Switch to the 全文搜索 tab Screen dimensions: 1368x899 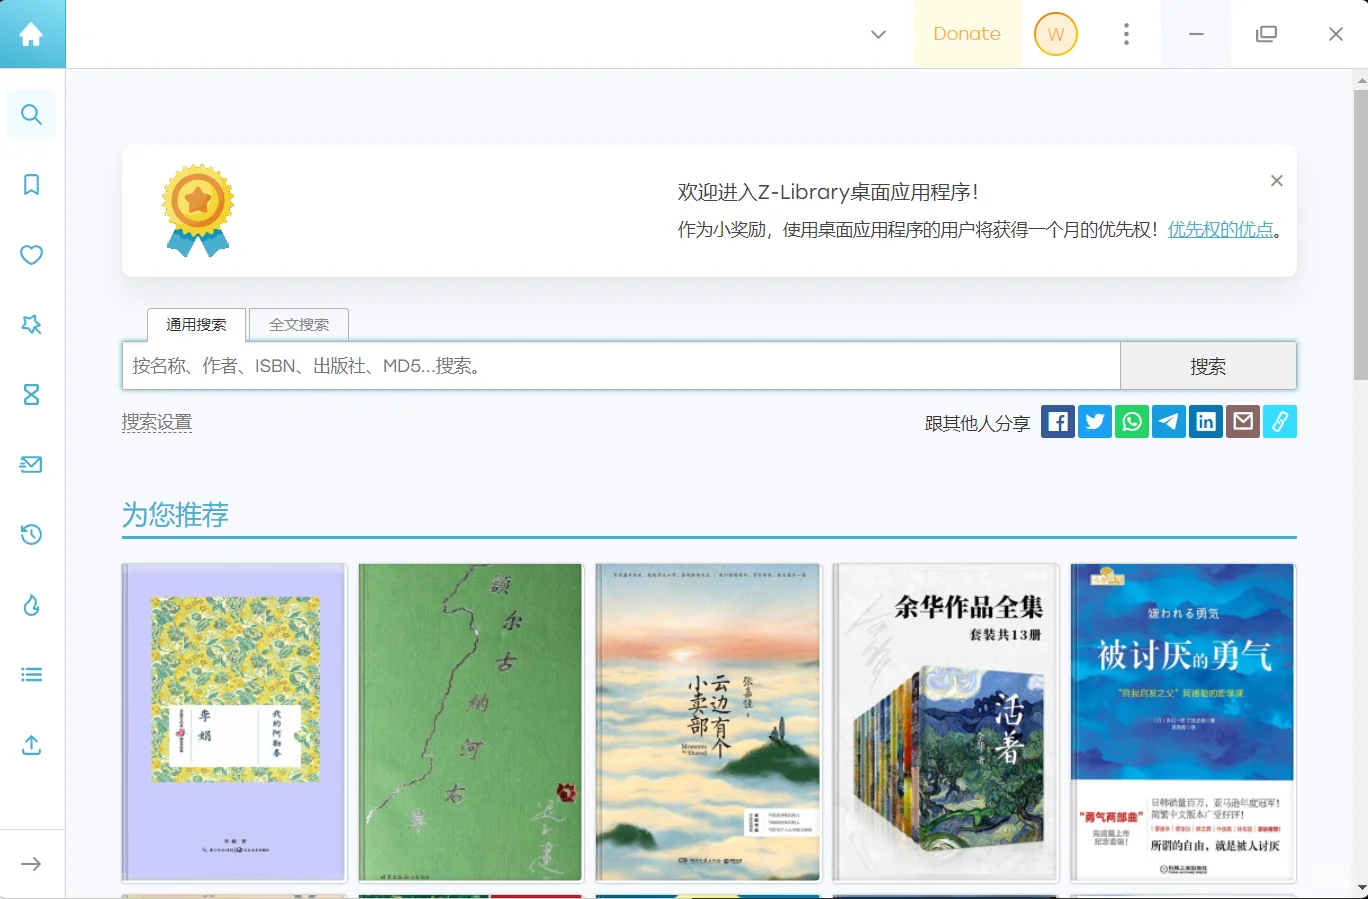point(298,324)
